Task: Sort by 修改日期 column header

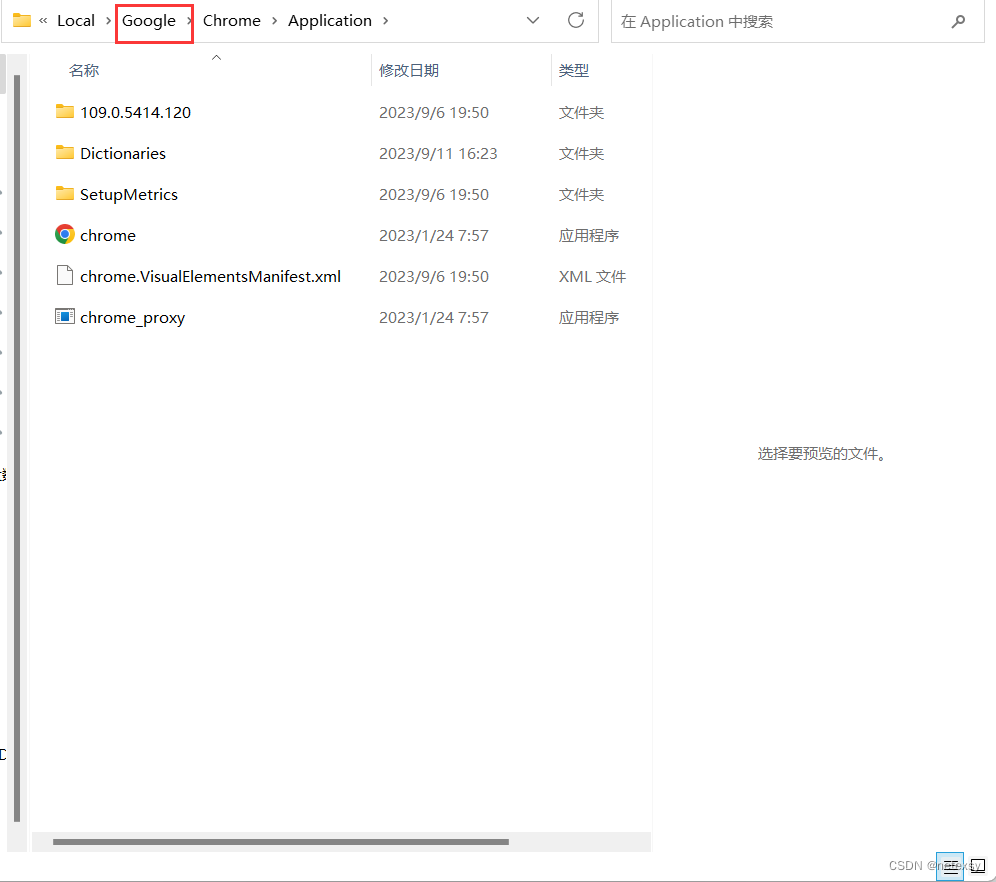Action: [x=409, y=70]
